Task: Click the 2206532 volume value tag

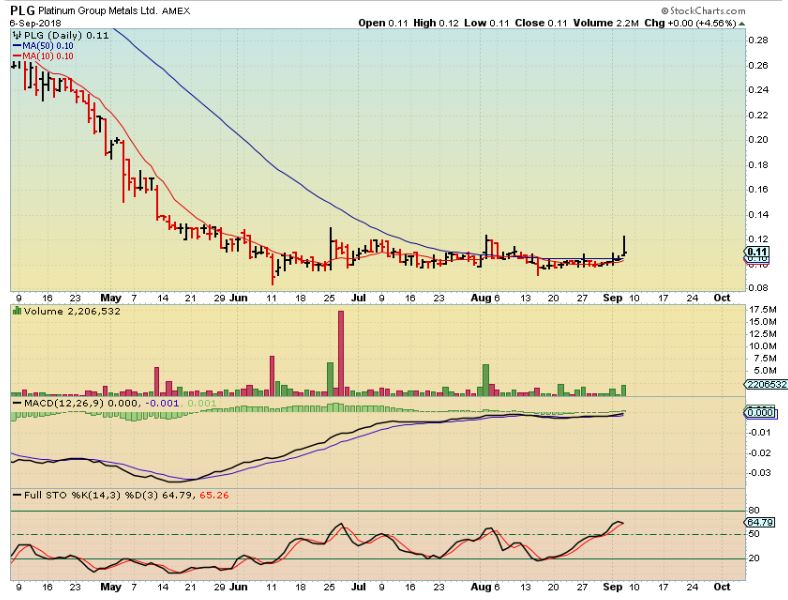Action: 766,384
